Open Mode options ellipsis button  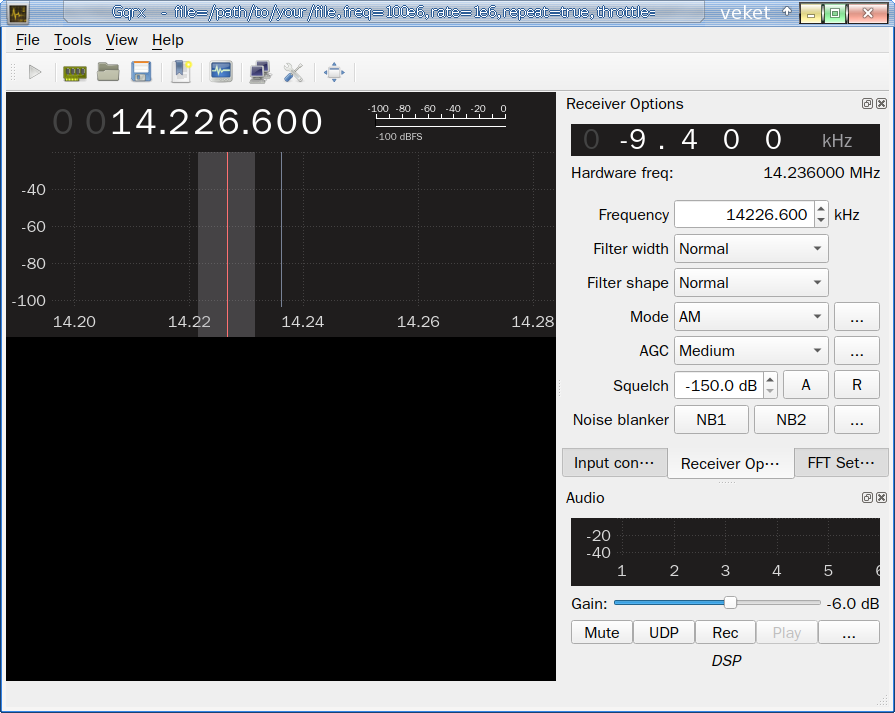coord(857,317)
